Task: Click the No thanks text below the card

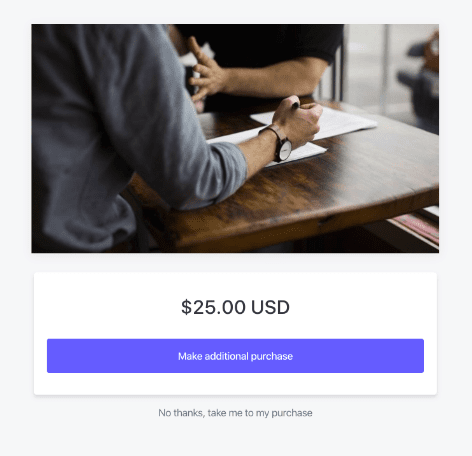Action: pos(181,413)
